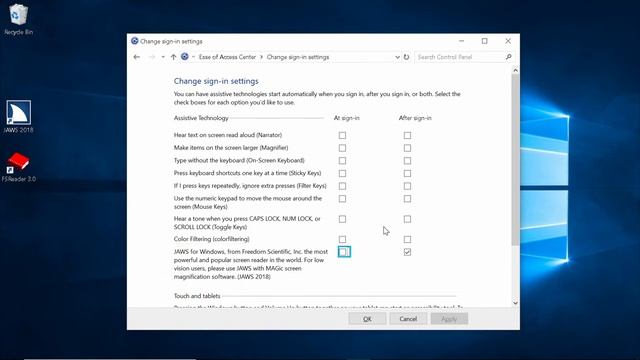Screen dimensions: 640x360
Task: Enable On-Screen Keyboard at sign-in
Action: (342, 160)
